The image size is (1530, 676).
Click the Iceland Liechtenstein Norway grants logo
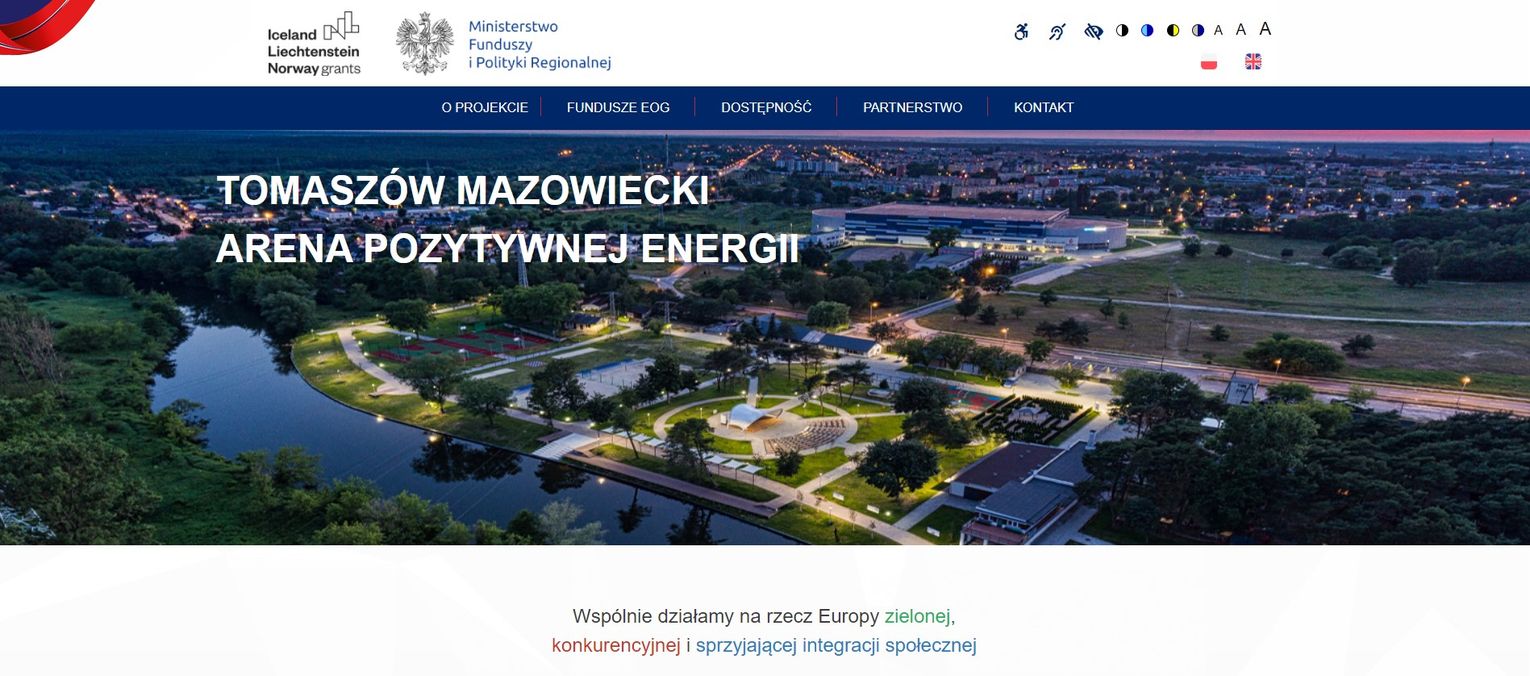[314, 44]
